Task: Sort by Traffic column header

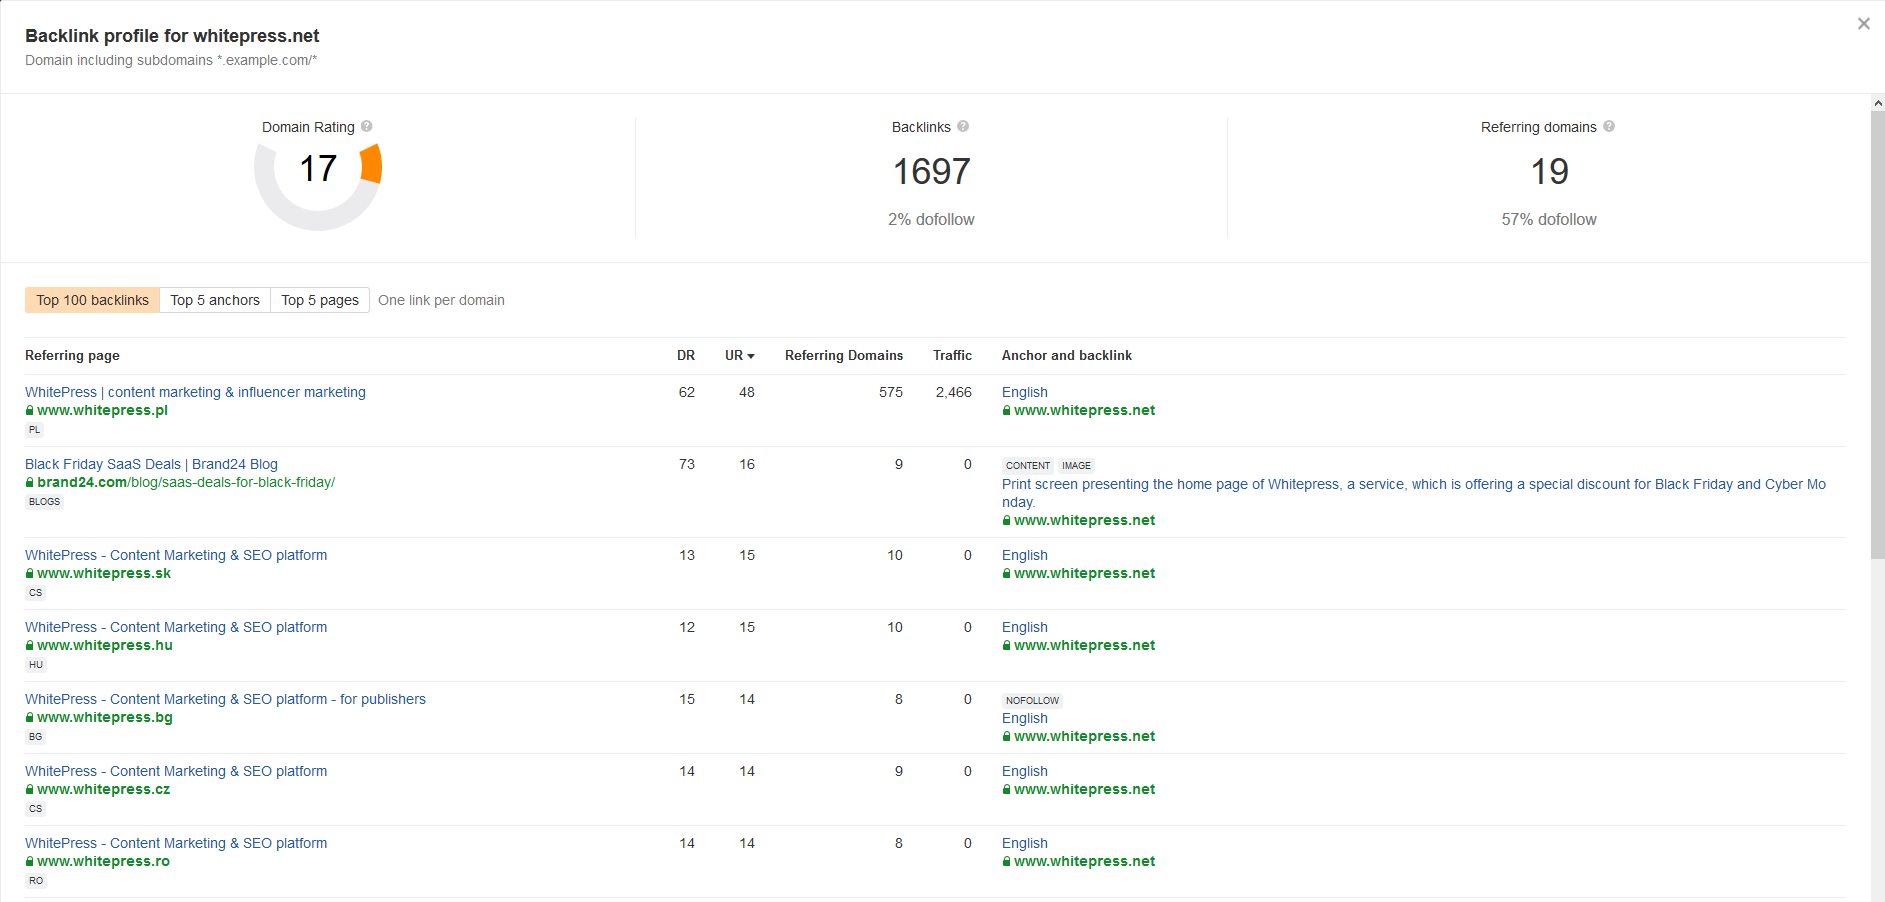Action: pos(952,355)
